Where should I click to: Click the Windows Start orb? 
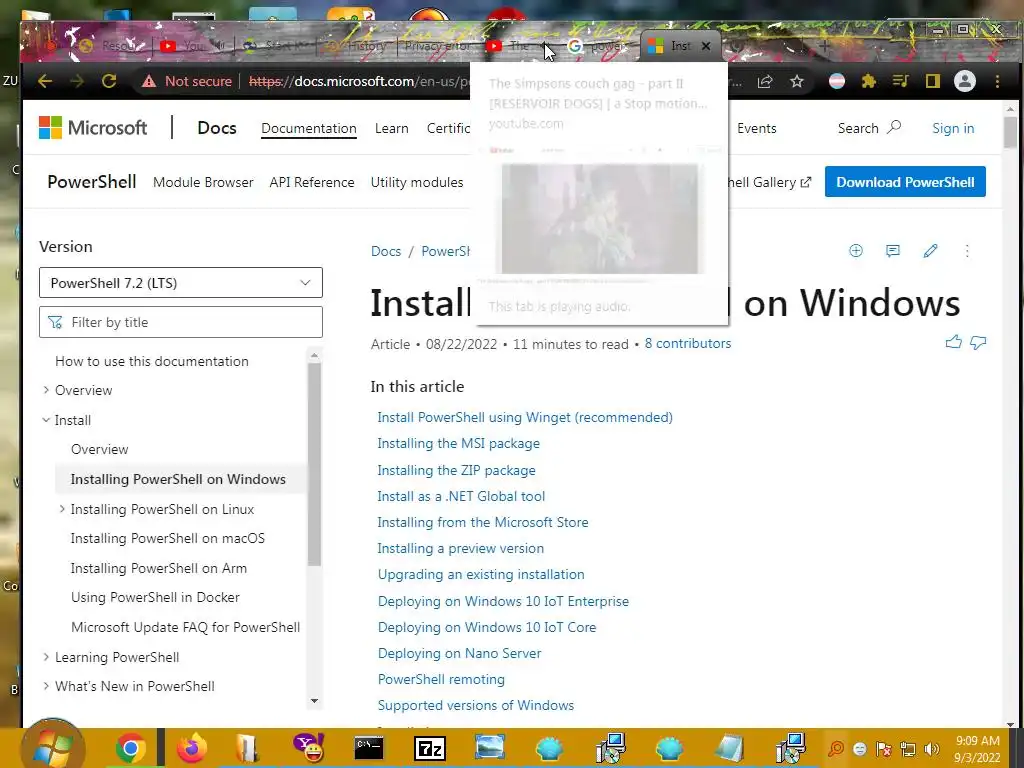(53, 746)
